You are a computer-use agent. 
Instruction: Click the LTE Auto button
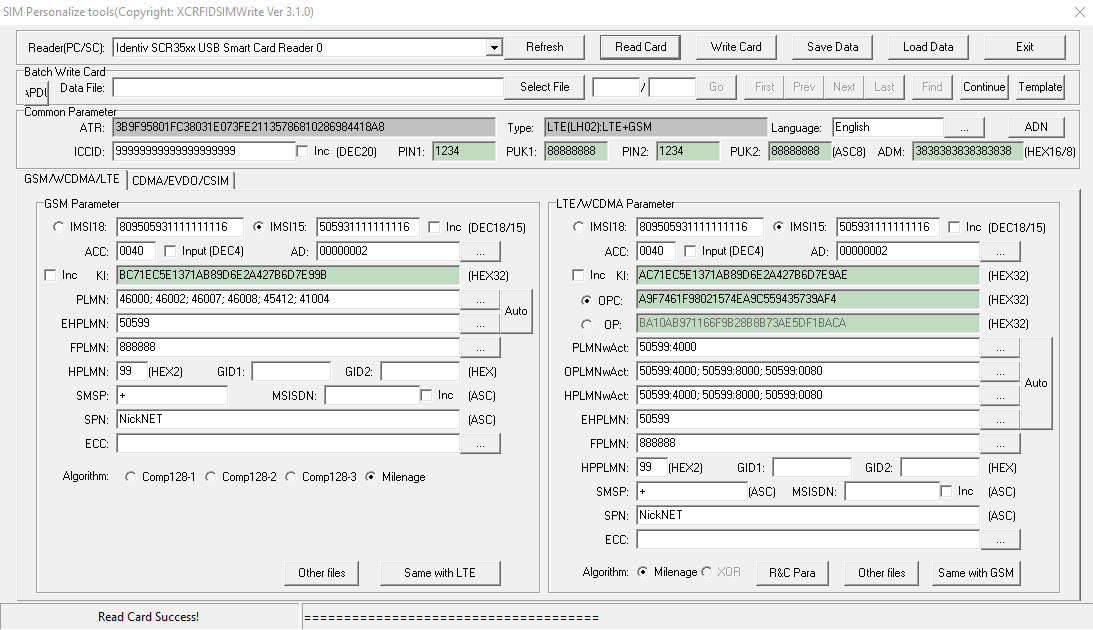coord(1036,383)
